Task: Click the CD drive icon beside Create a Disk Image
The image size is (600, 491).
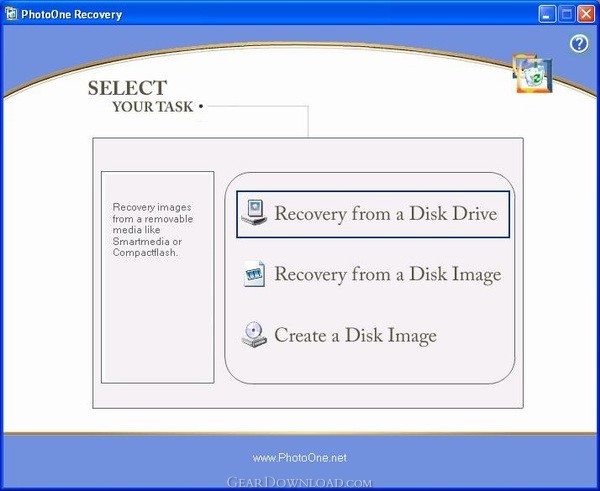Action: tap(254, 334)
